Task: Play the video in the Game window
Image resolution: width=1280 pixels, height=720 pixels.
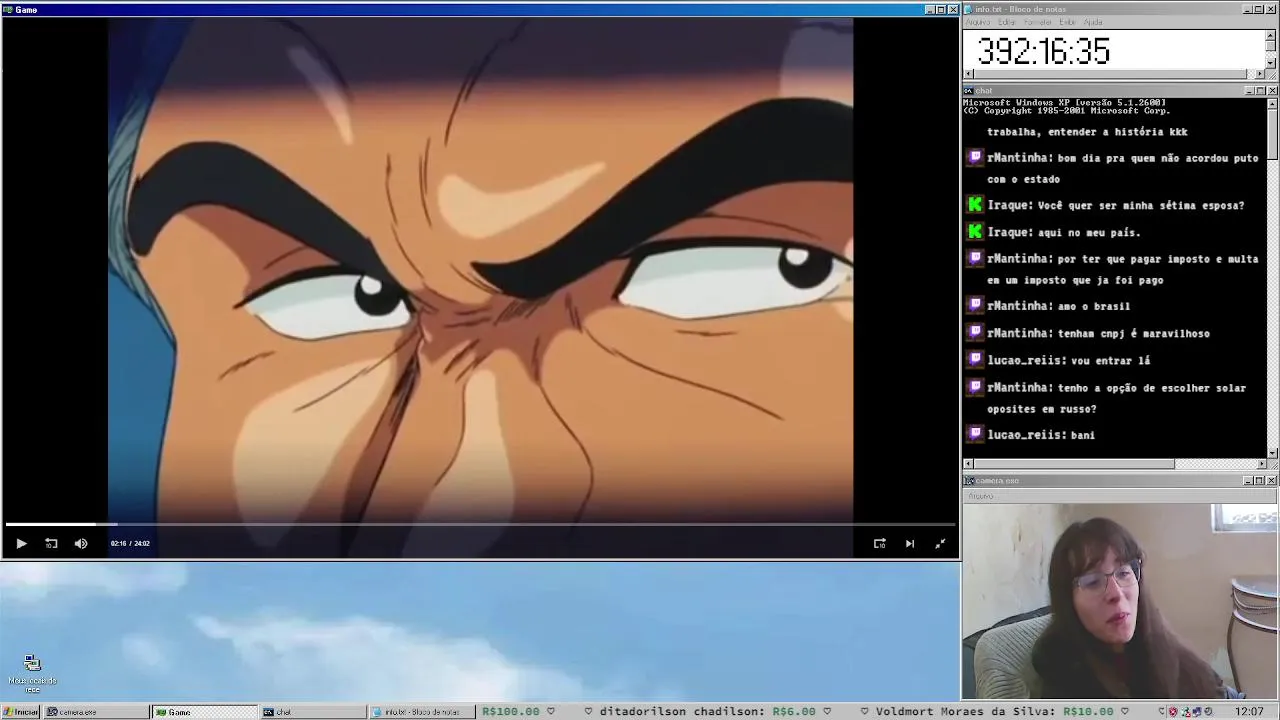Action: (21, 543)
